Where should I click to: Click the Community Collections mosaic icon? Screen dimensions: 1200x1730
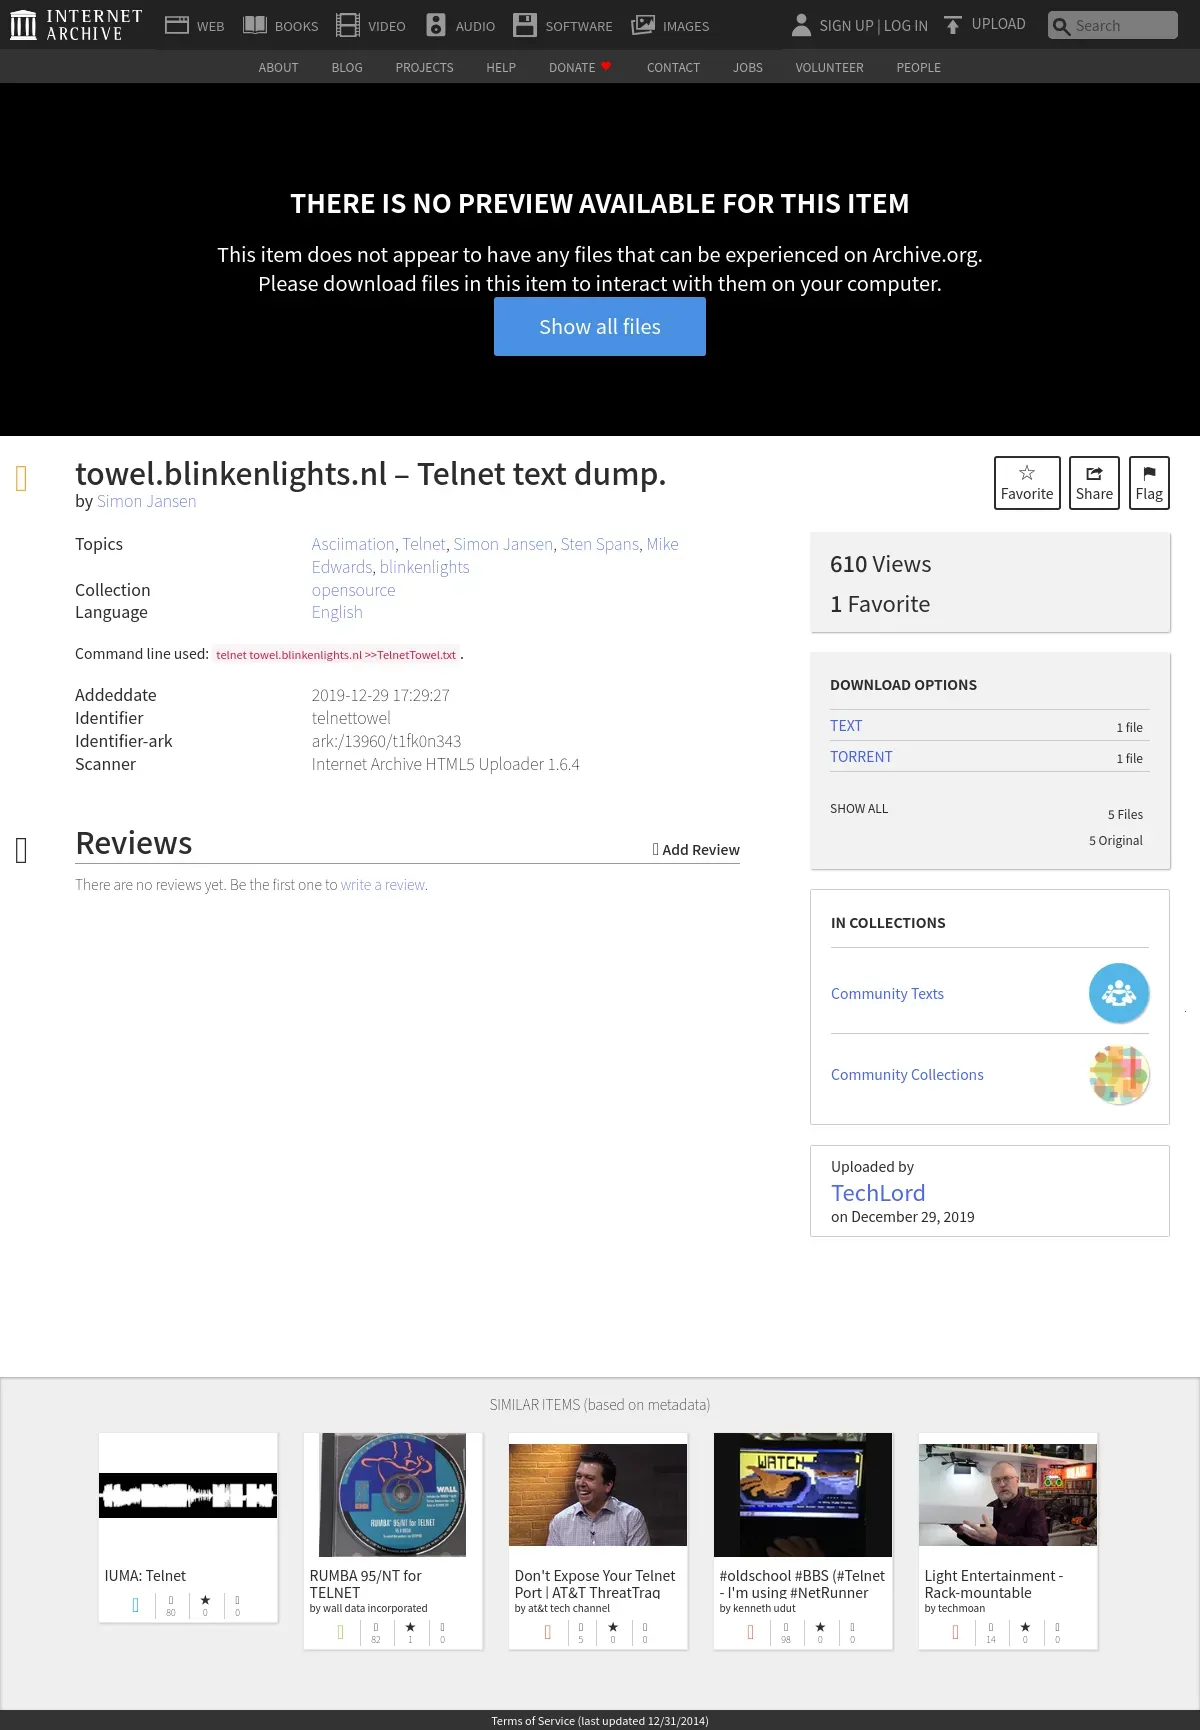coord(1119,1074)
